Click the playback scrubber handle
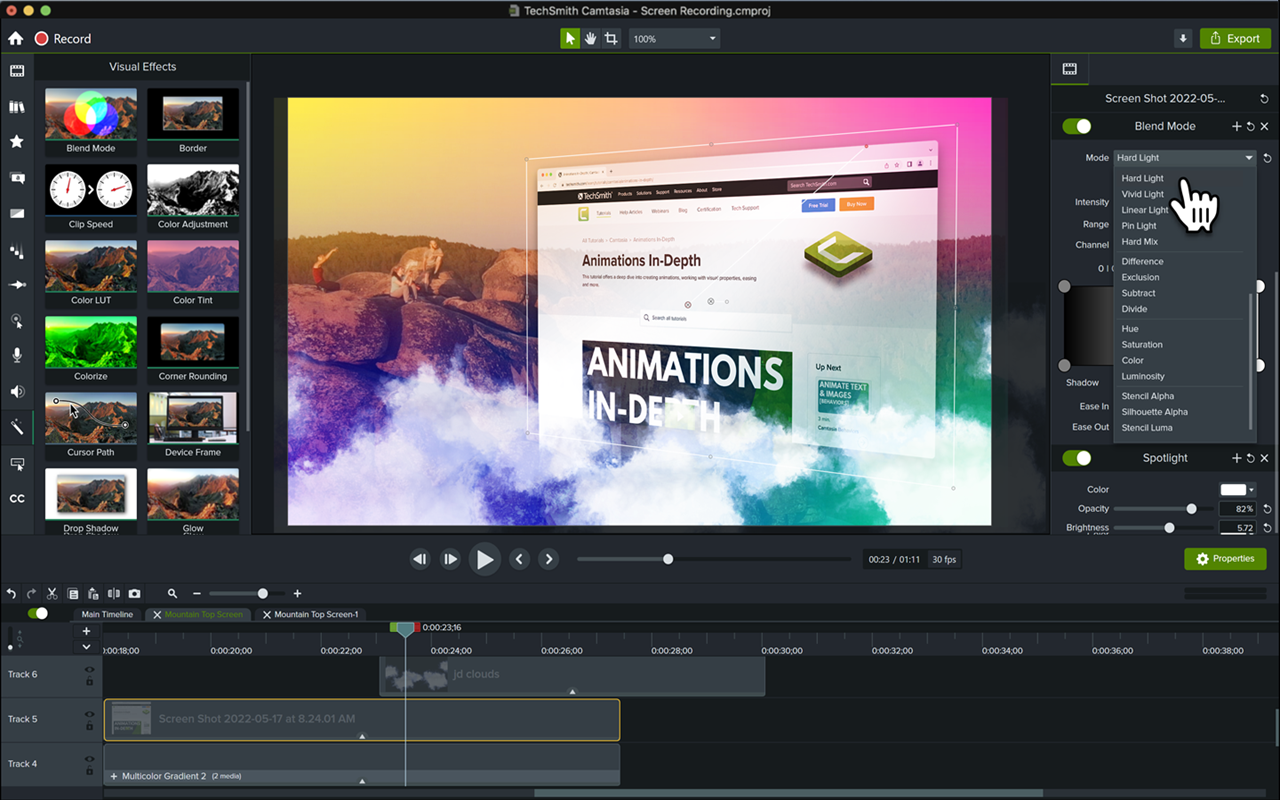 (x=668, y=559)
